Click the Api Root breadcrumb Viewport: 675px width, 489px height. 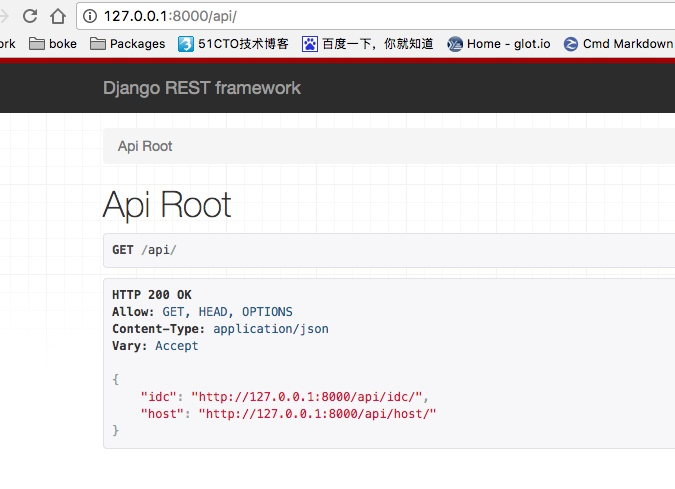tap(145, 146)
